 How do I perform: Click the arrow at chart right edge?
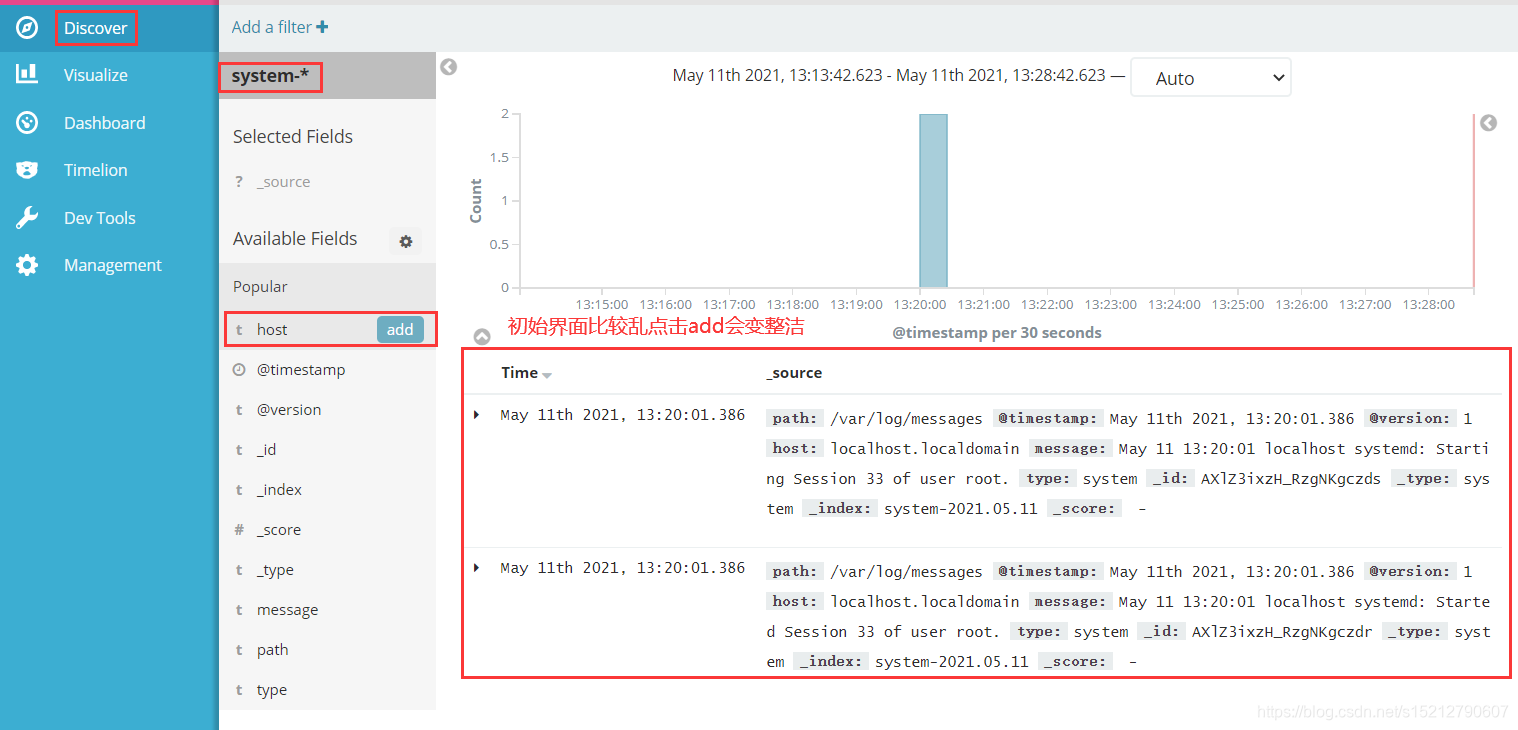1489,123
